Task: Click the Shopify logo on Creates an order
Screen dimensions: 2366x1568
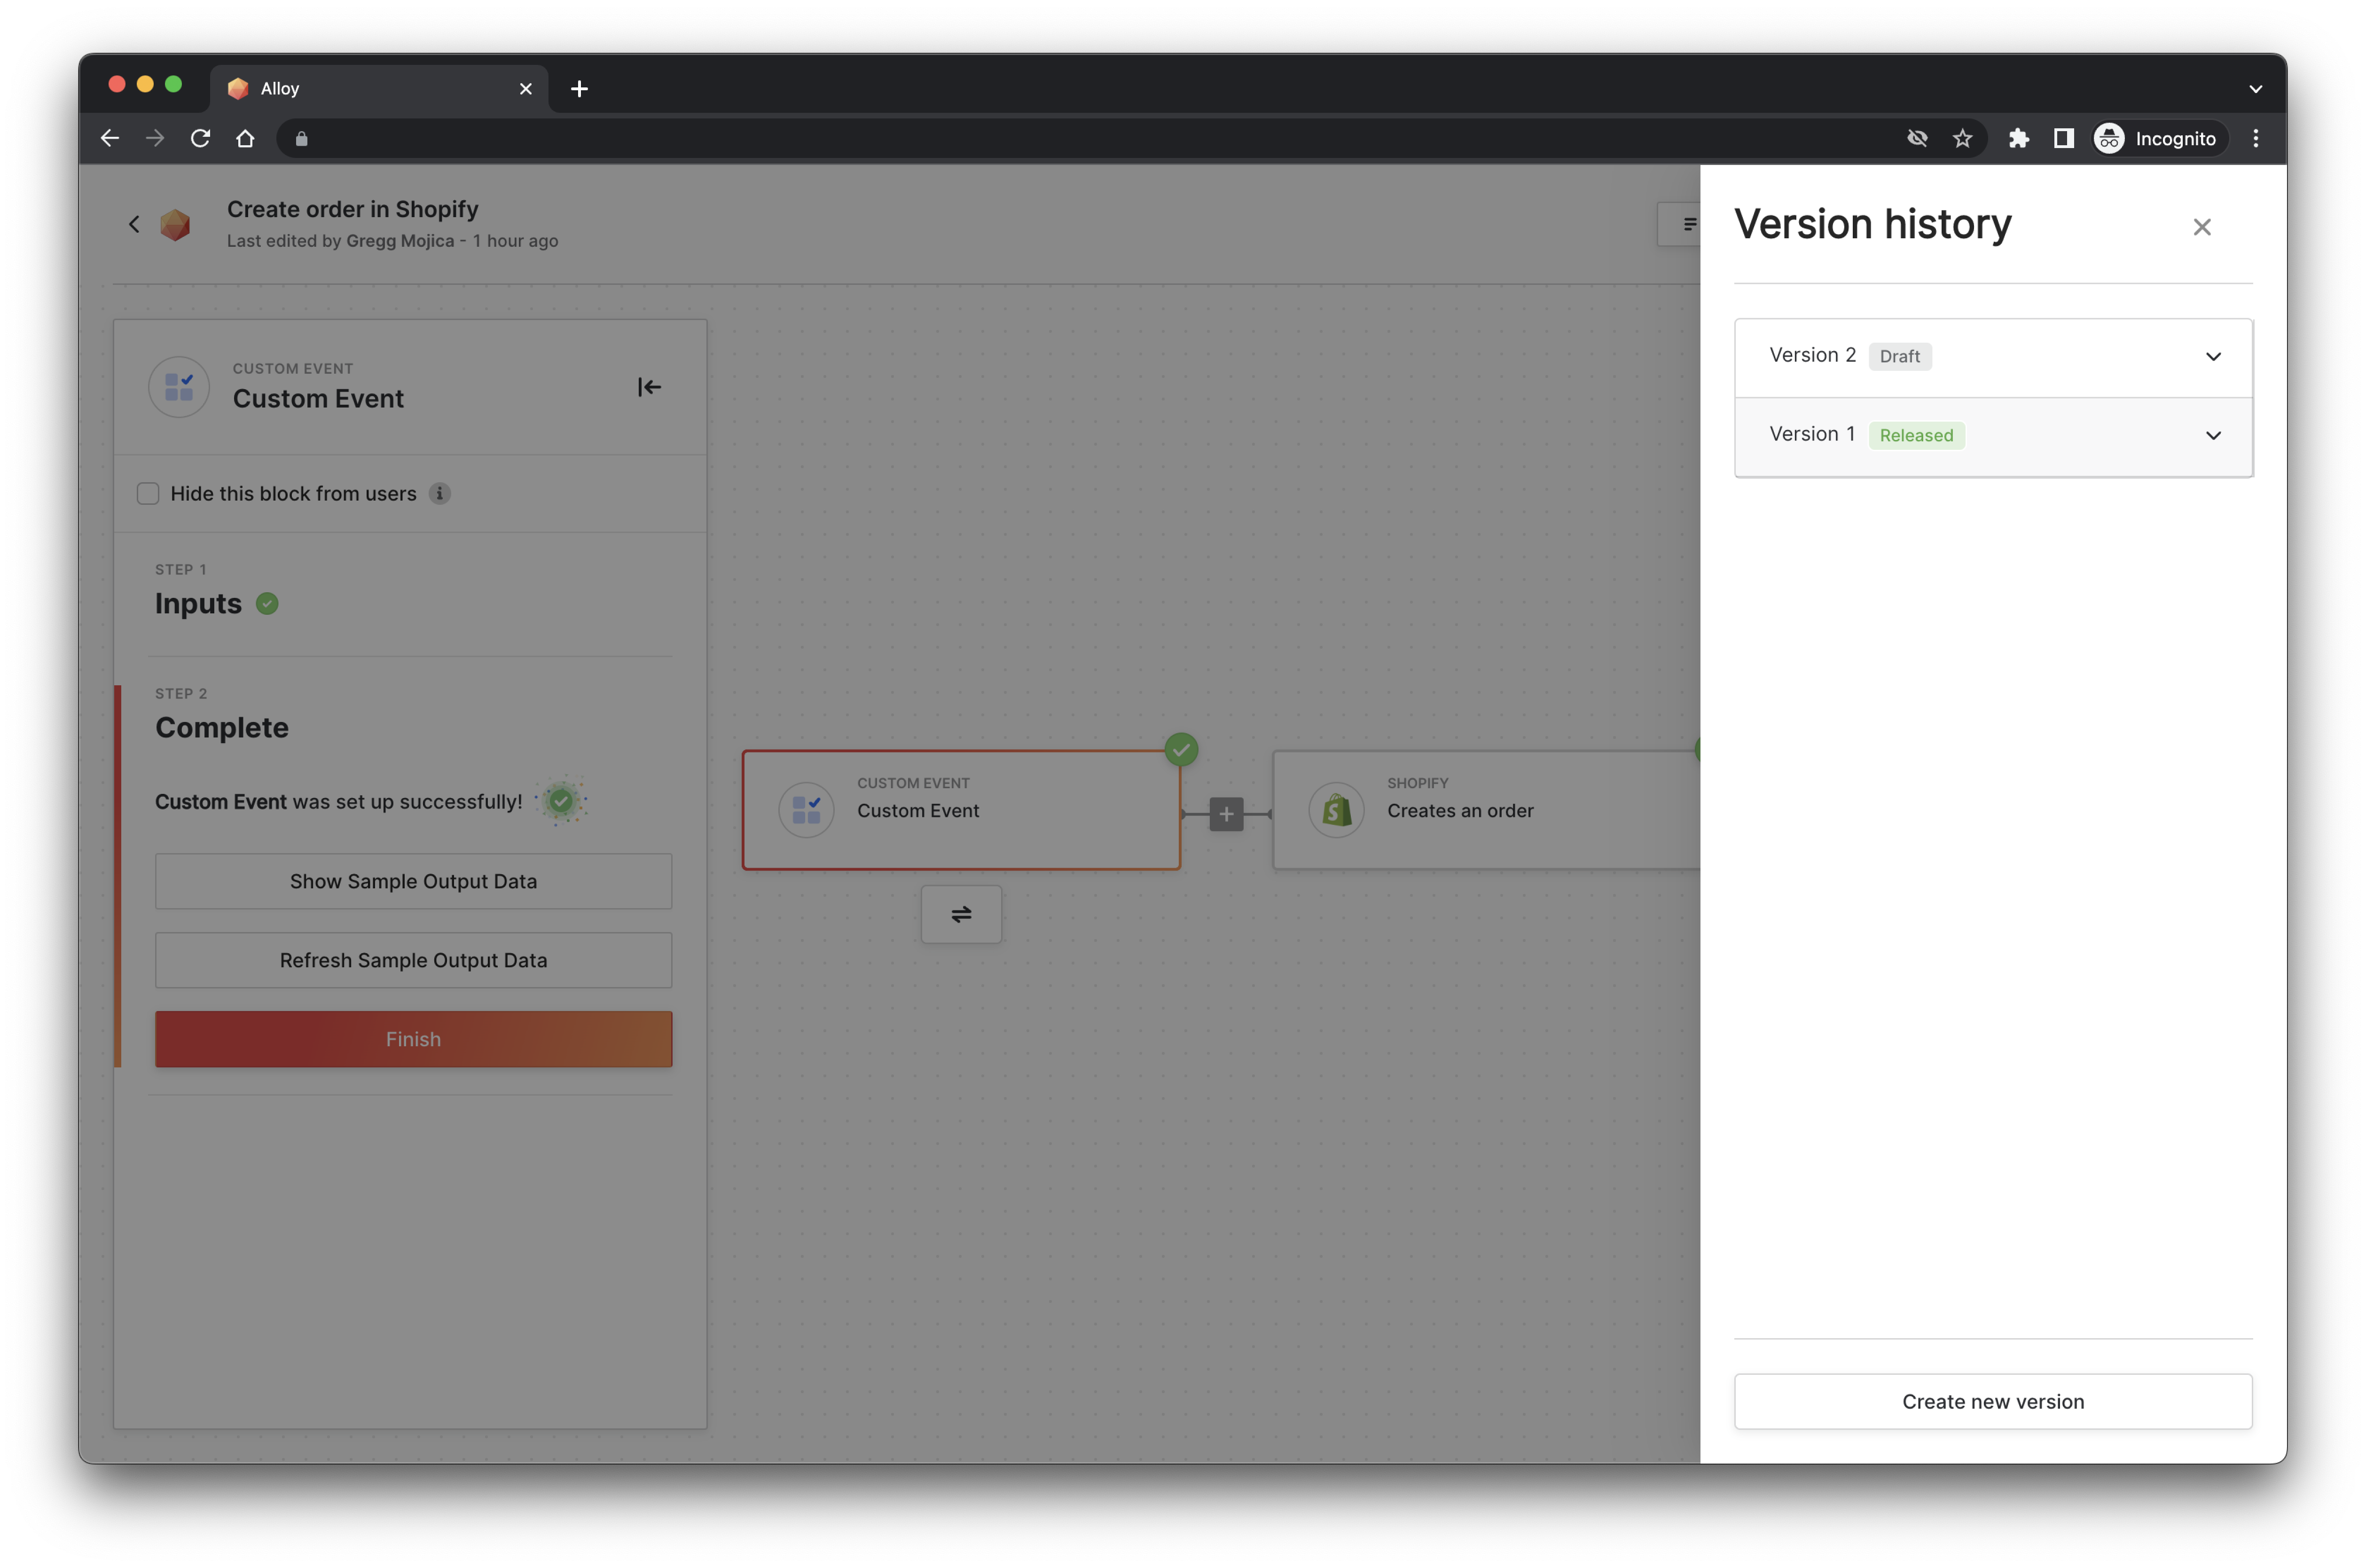Action: tap(1337, 810)
